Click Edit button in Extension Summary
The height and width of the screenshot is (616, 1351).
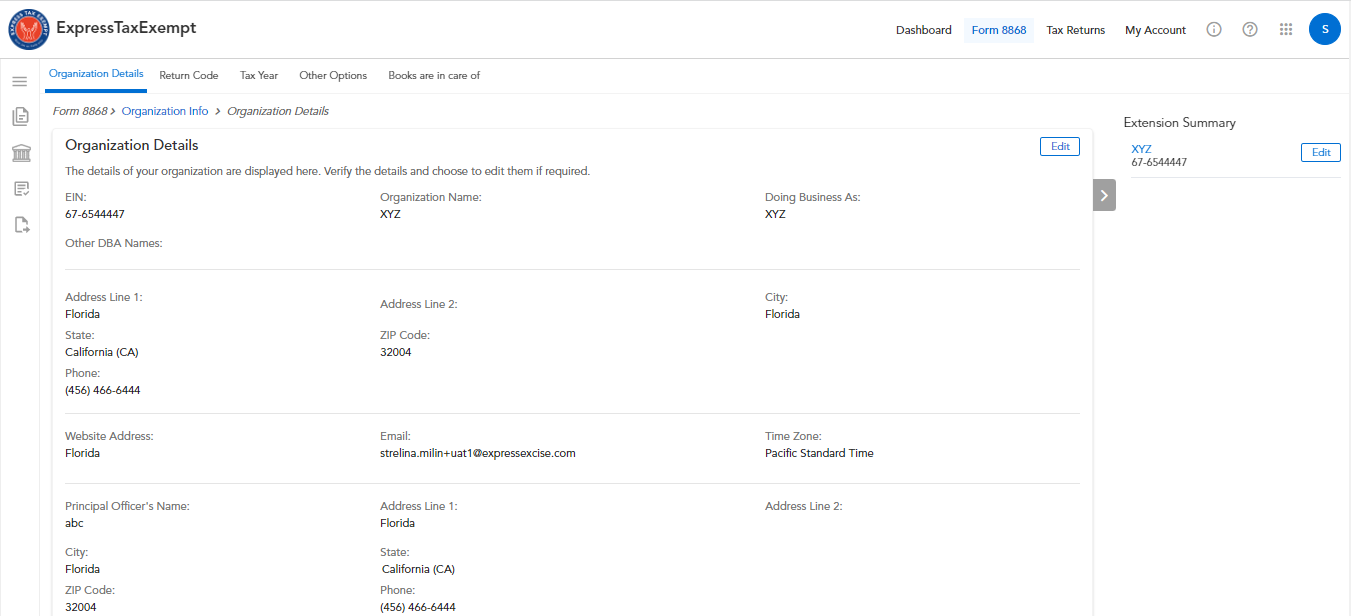click(x=1321, y=152)
